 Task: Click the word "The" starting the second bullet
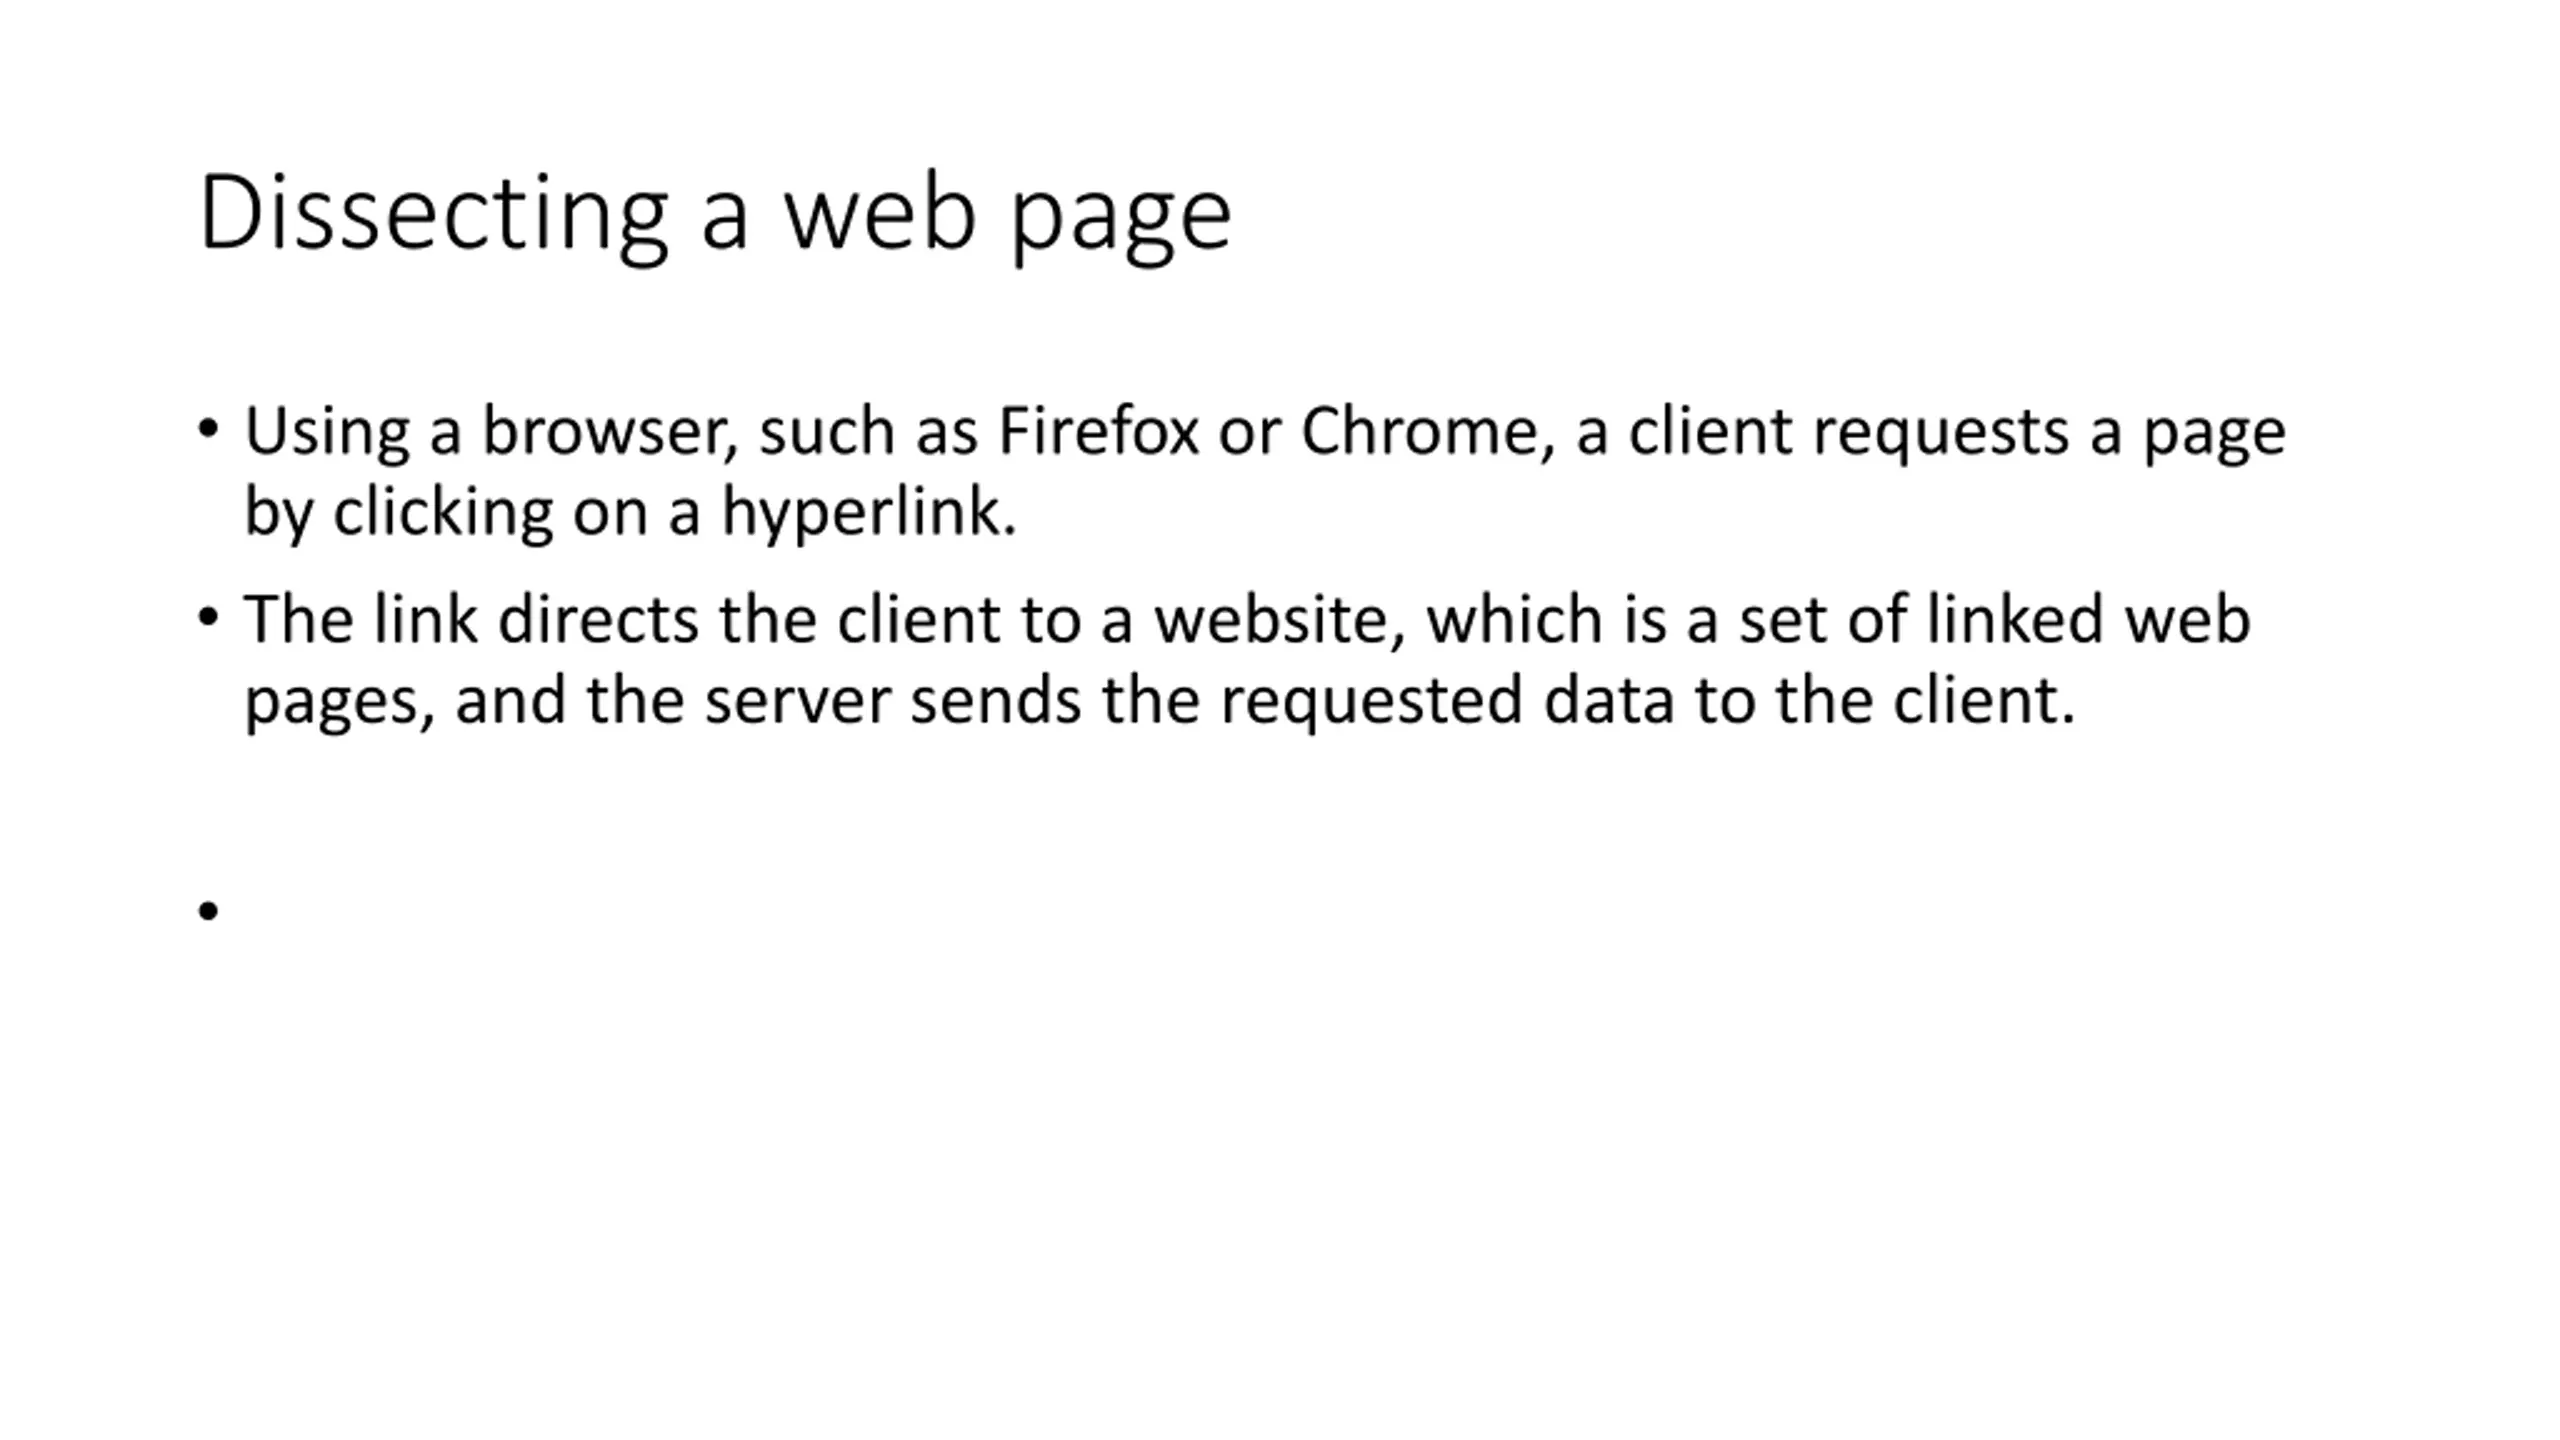coord(298,620)
